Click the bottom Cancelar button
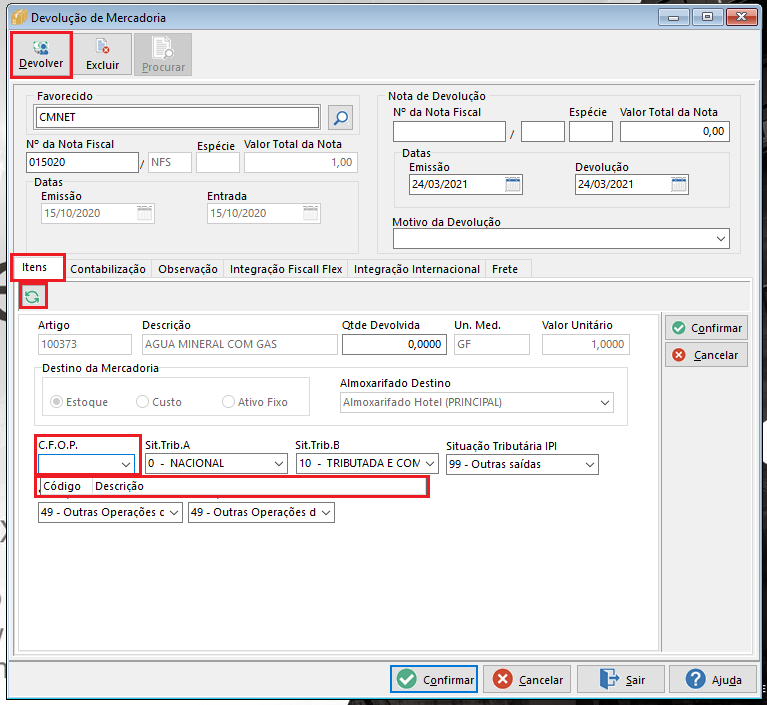Screen dimensions: 767x705 click(527, 679)
